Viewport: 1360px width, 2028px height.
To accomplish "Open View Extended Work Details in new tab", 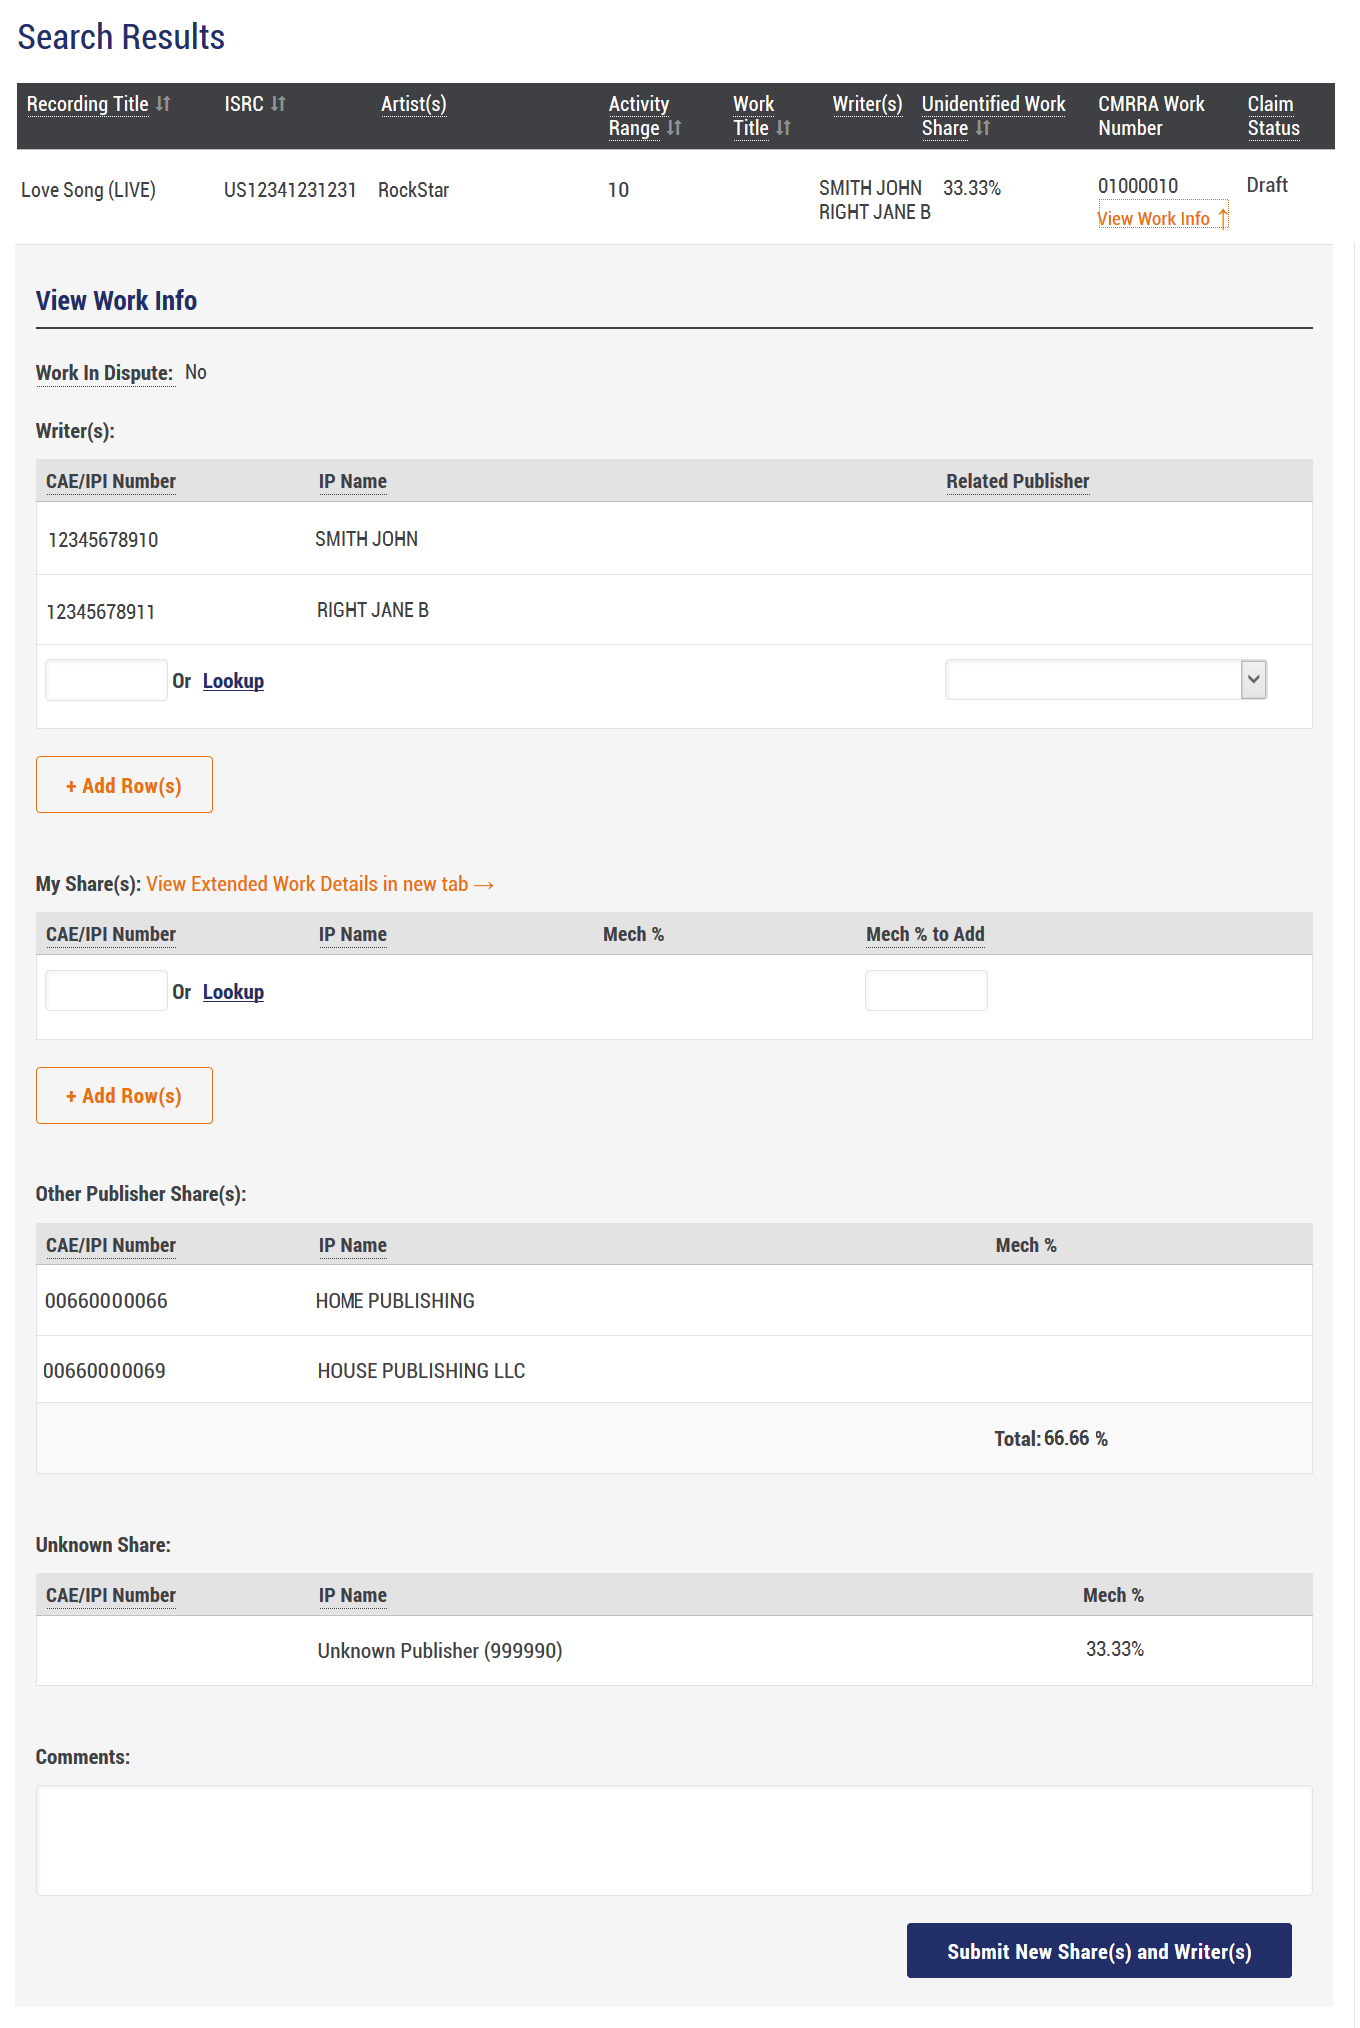I will pos(320,884).
